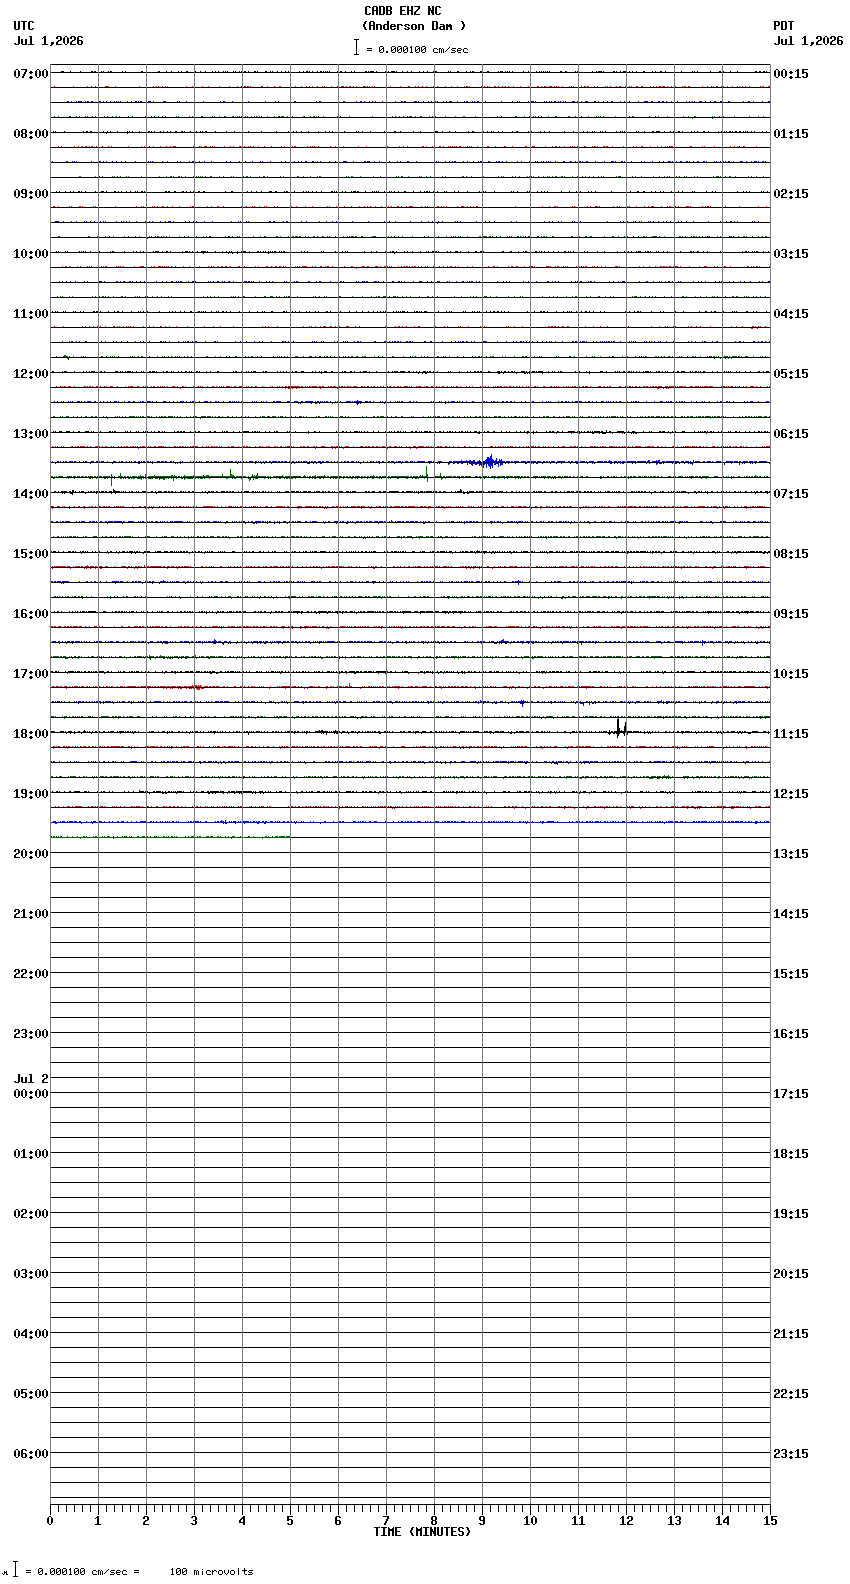Viewport: 850px width, 1584px height.
Task: Click the 13:00 UTC time label
Action: coord(31,434)
